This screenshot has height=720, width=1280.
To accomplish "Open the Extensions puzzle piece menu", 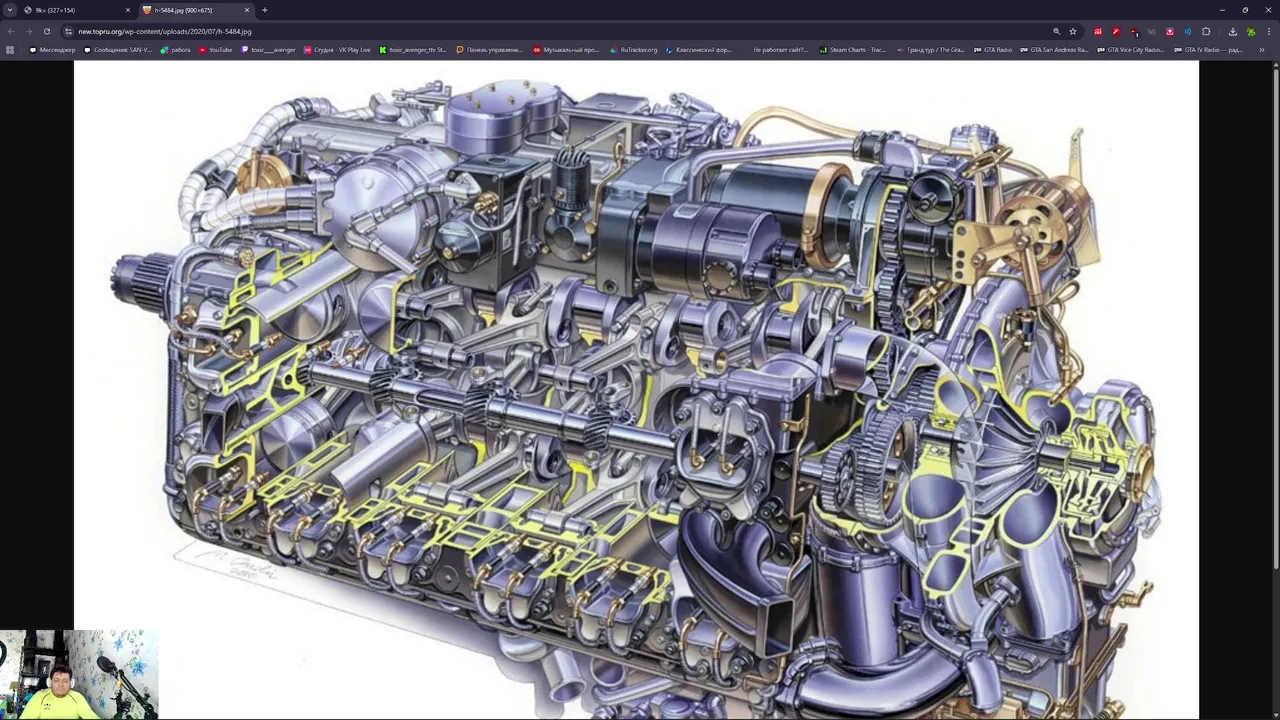I will pos(1206,31).
